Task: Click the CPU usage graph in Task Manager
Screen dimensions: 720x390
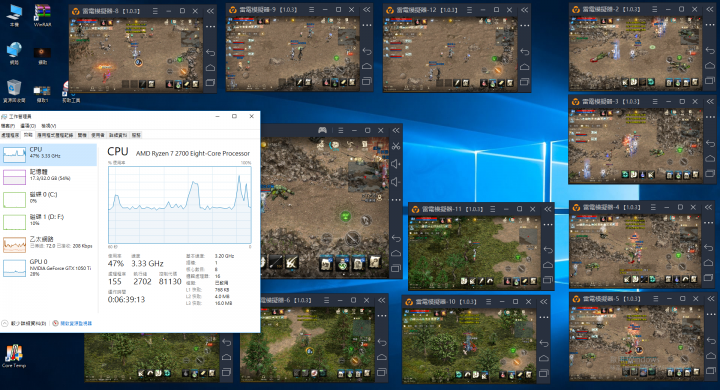Action: [180, 205]
